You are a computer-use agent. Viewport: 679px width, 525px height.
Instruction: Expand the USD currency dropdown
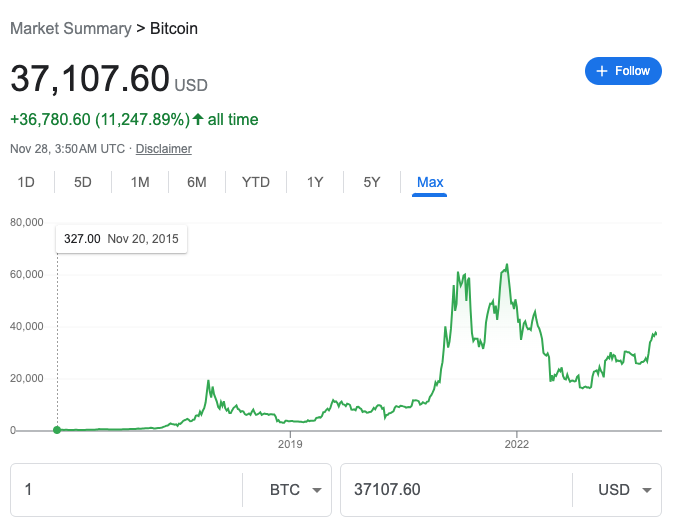[x=623, y=490]
